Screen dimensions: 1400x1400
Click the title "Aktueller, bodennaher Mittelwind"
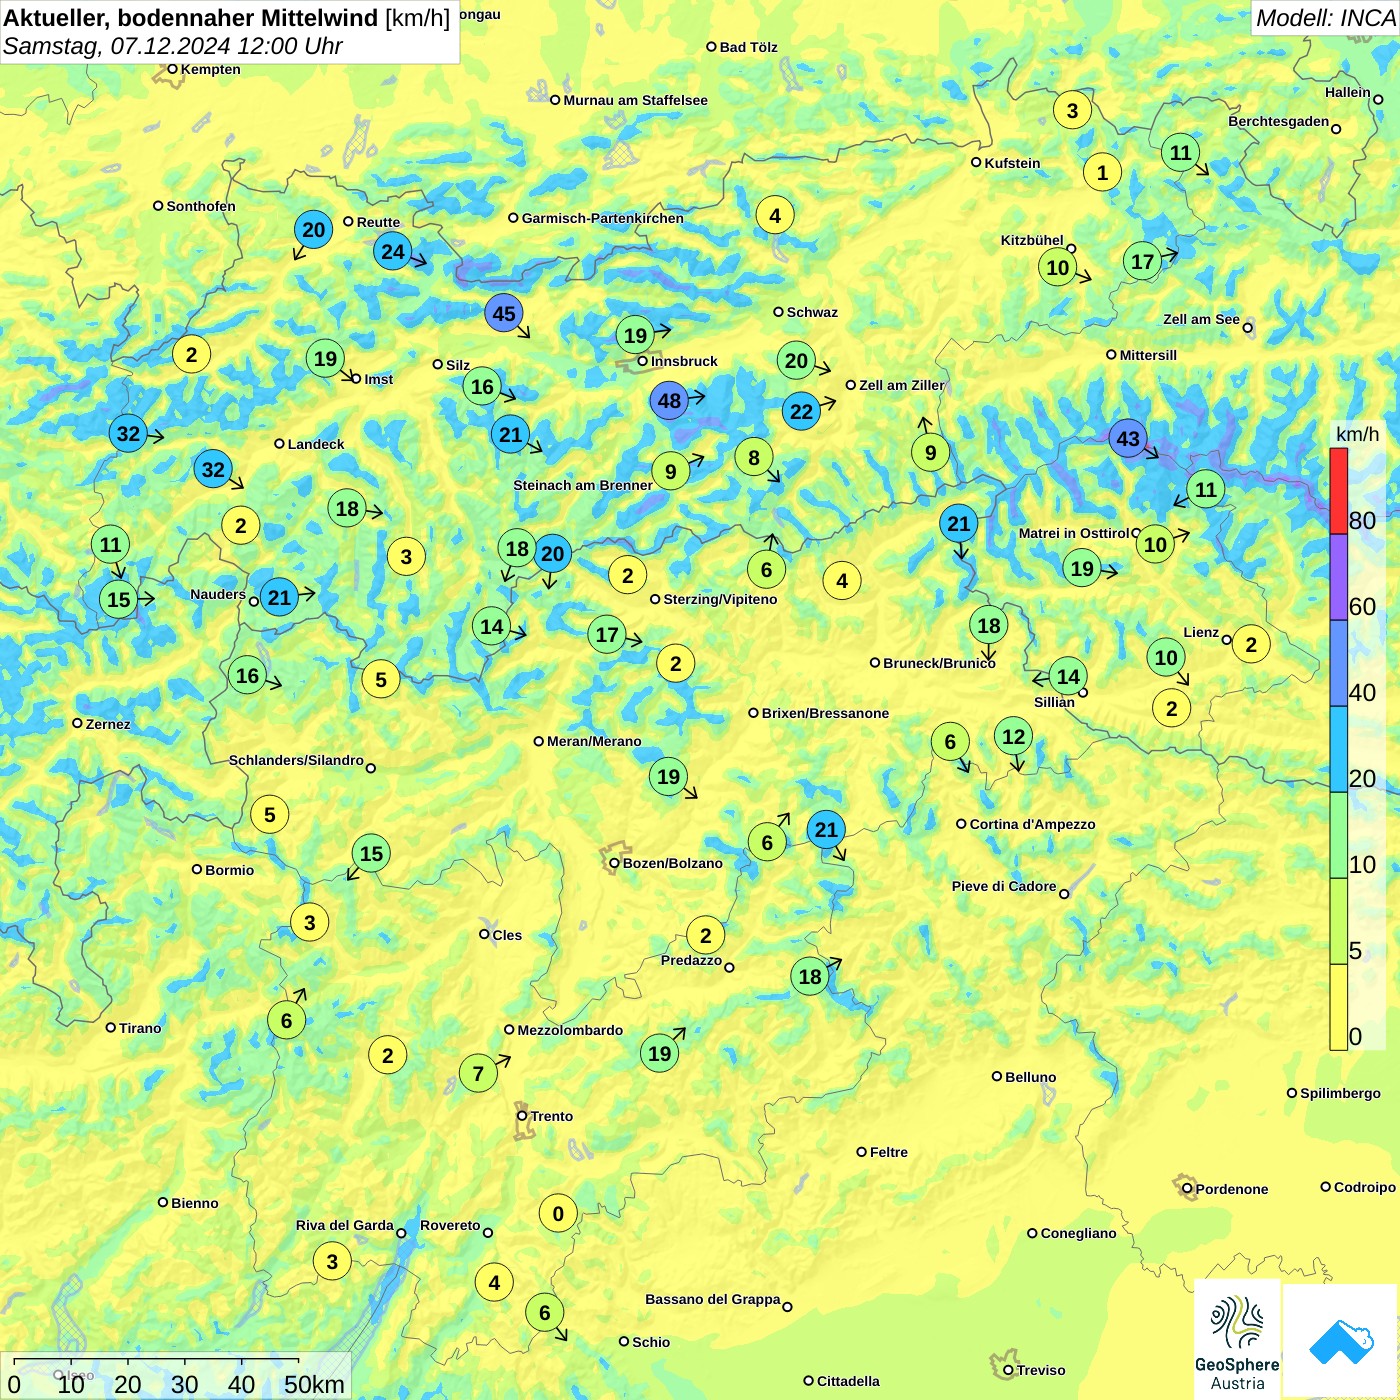tap(191, 18)
